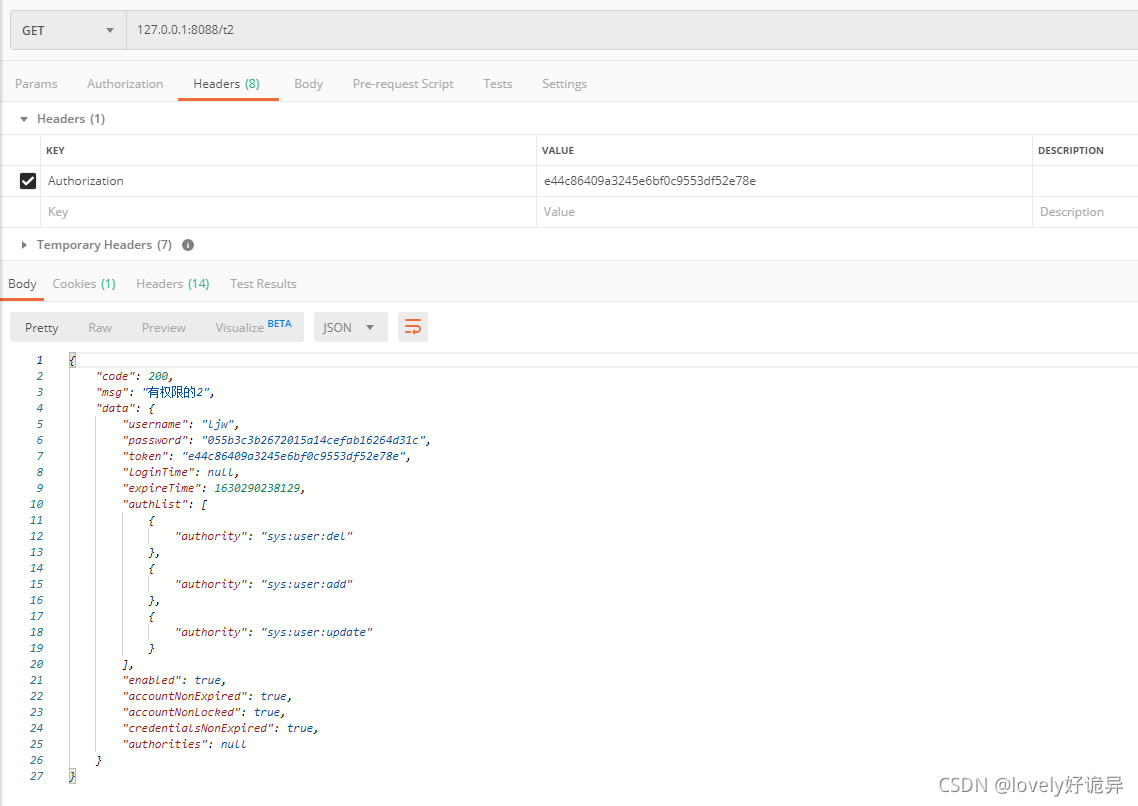
Task: Click the "accountNonLocked": true line
Action: click(x=204, y=712)
